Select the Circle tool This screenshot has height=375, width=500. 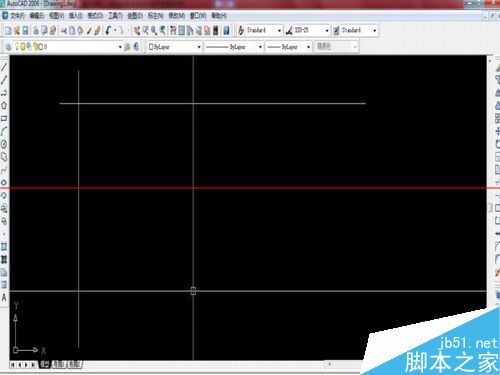4,144
